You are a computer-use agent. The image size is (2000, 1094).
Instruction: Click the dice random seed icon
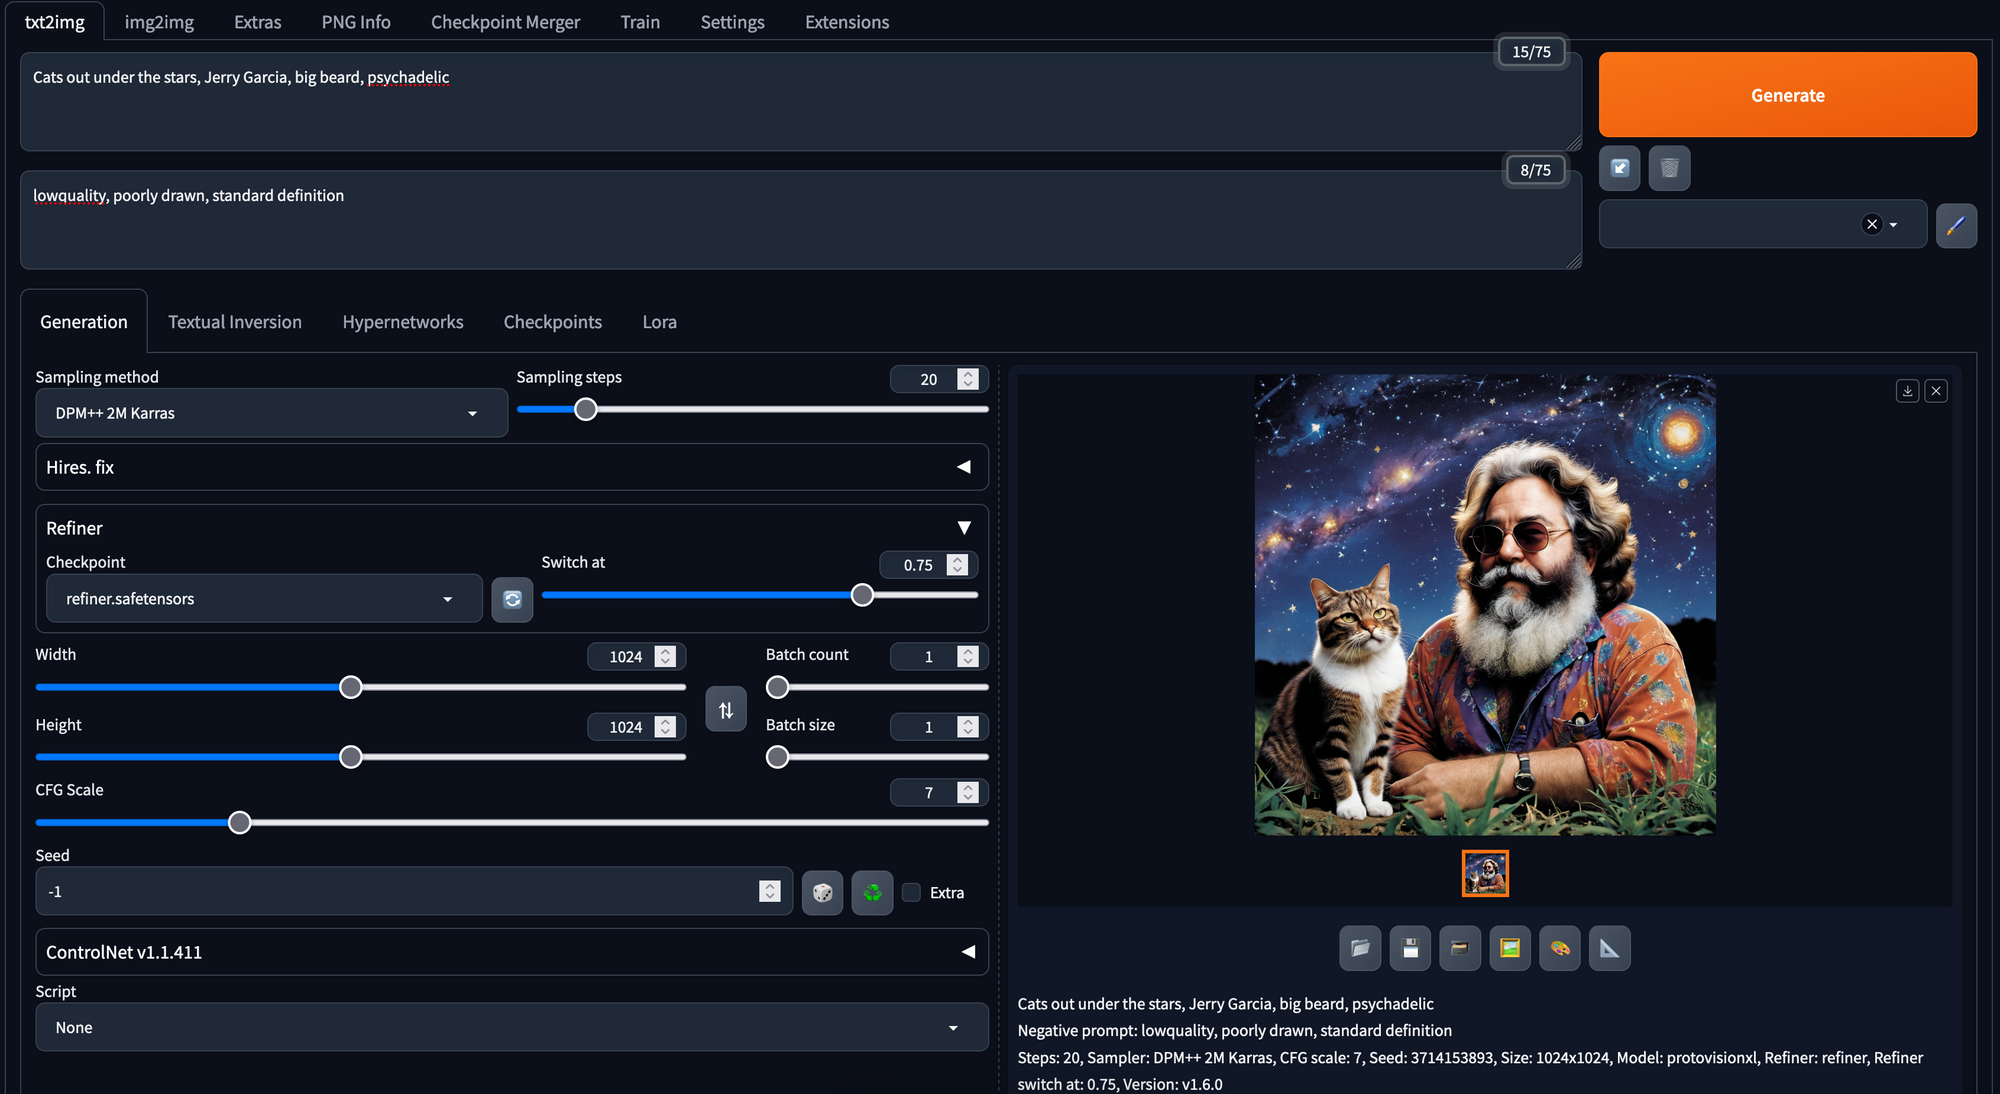click(x=822, y=892)
